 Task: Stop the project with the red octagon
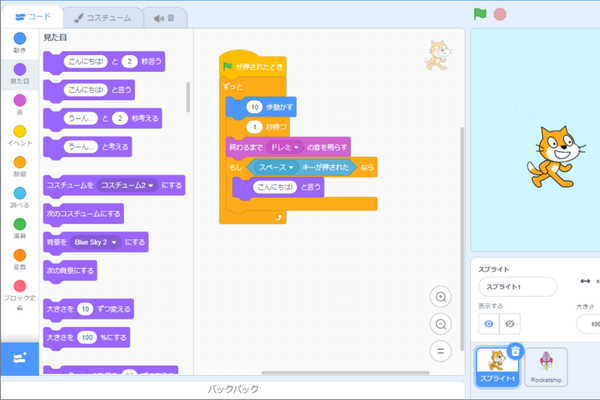(x=500, y=15)
